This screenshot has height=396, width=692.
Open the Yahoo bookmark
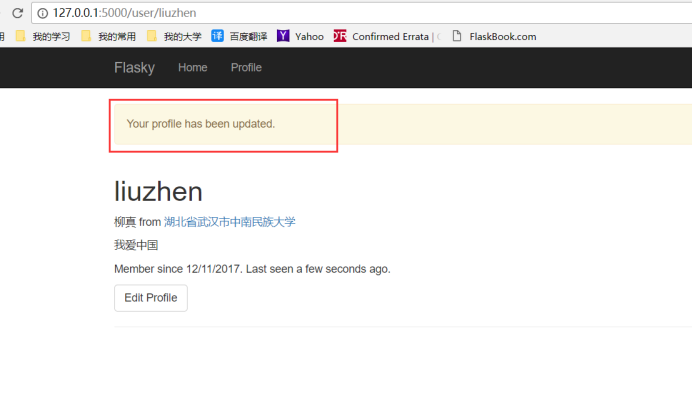pos(301,36)
